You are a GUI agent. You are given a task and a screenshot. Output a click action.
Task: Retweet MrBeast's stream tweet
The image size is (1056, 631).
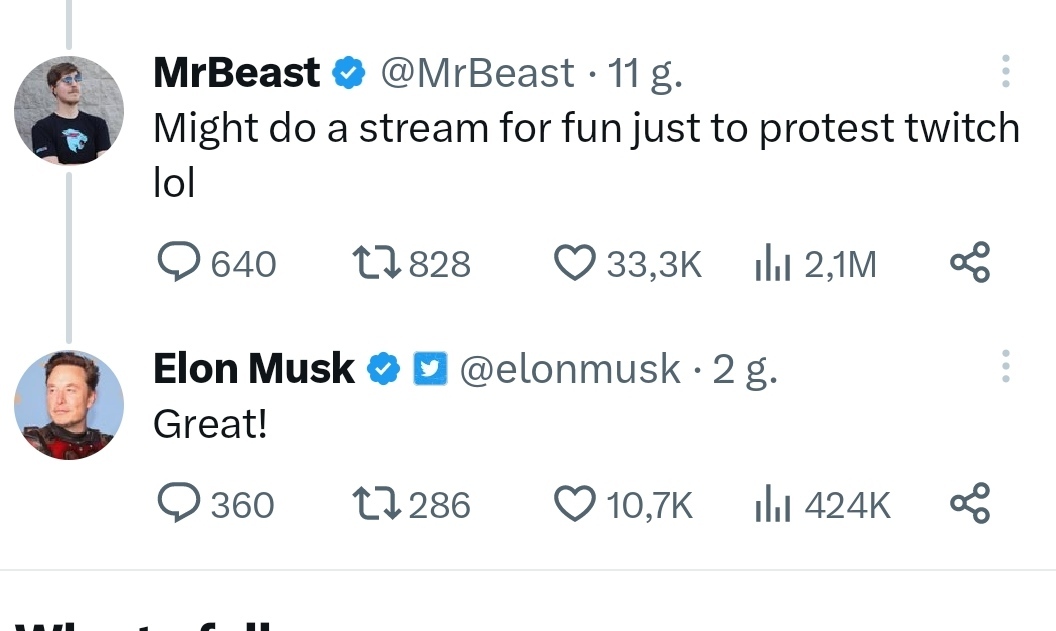coord(377,264)
